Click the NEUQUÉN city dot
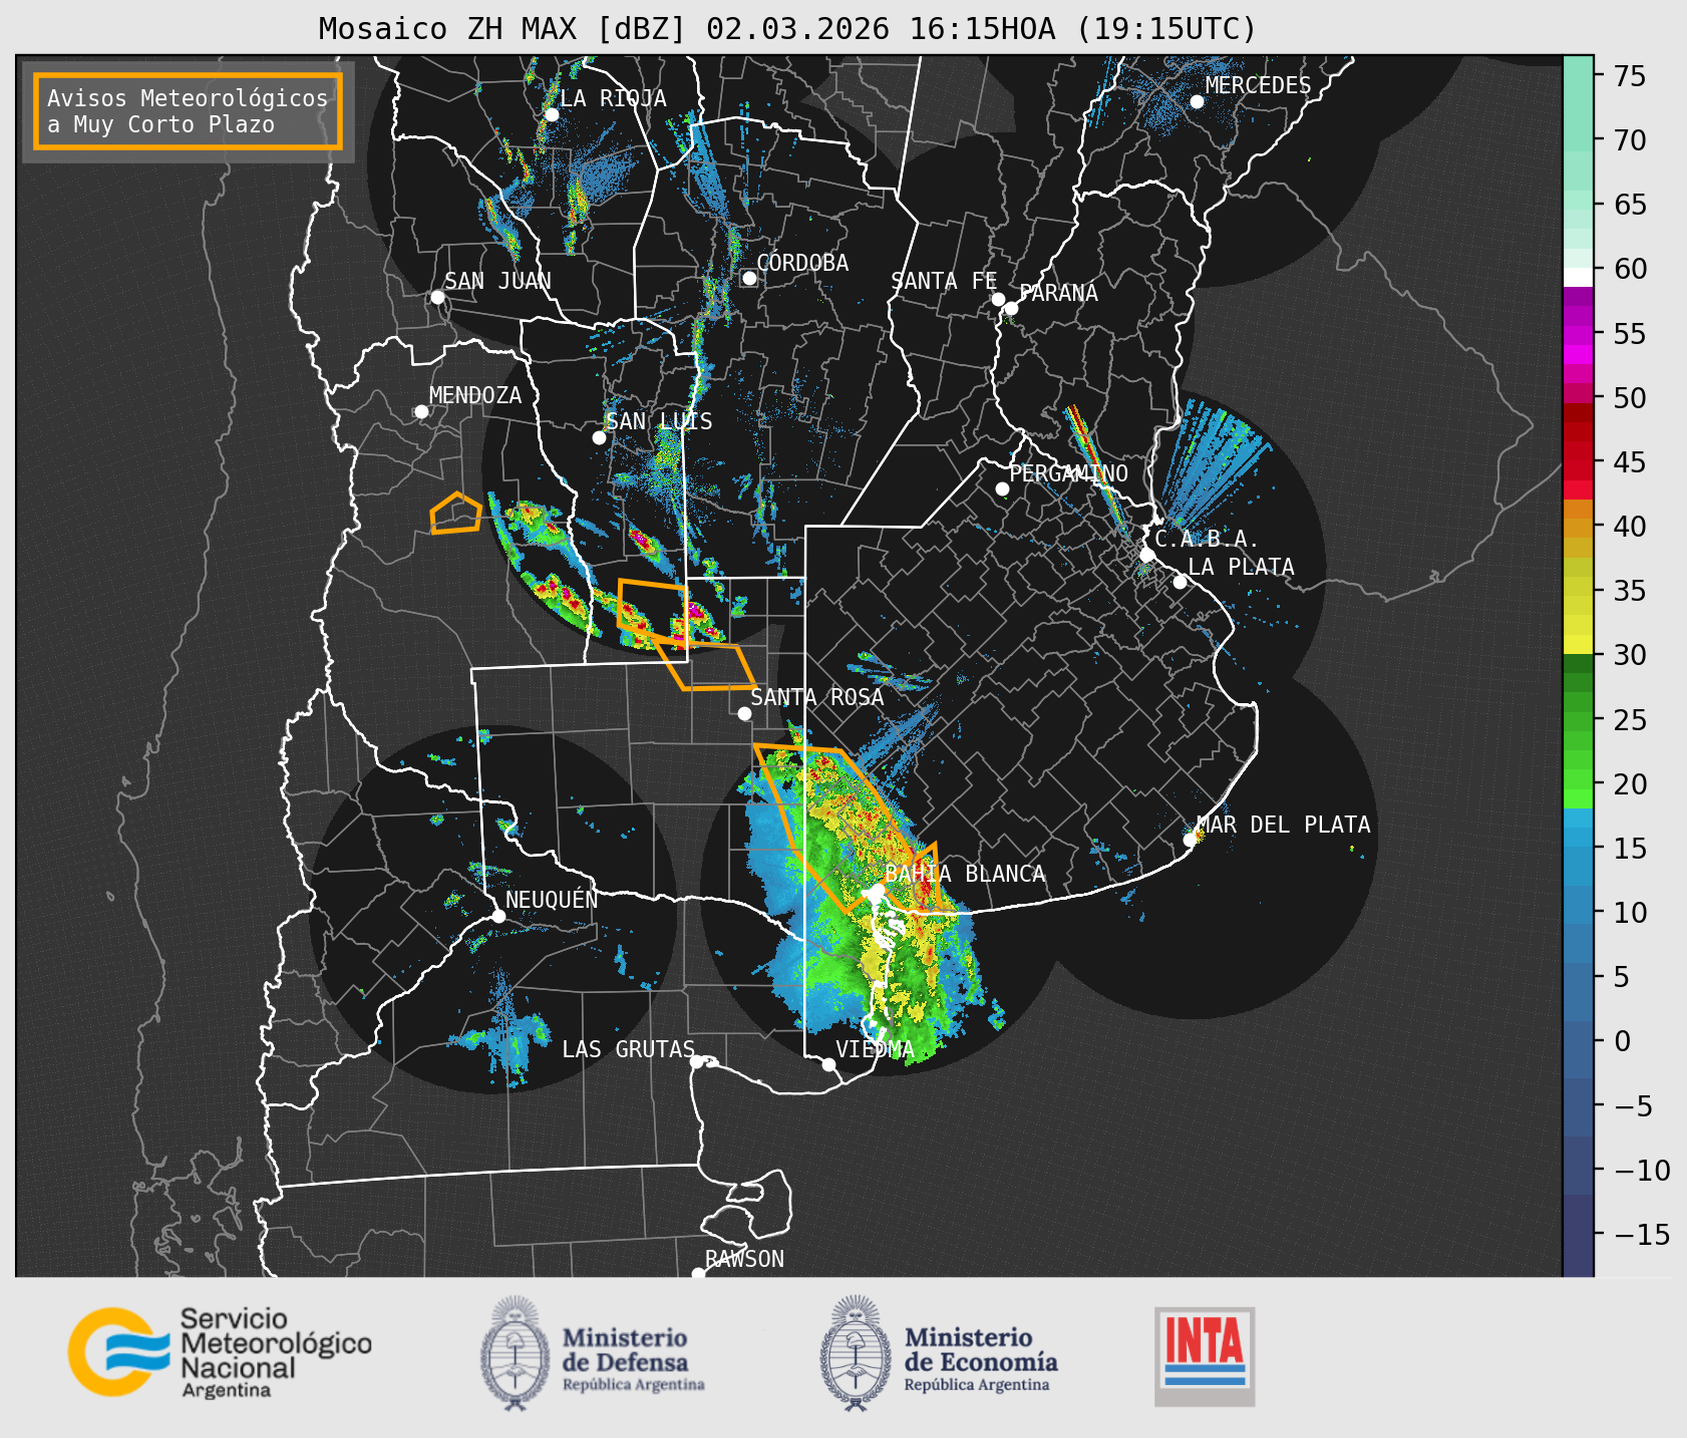 click(x=498, y=916)
